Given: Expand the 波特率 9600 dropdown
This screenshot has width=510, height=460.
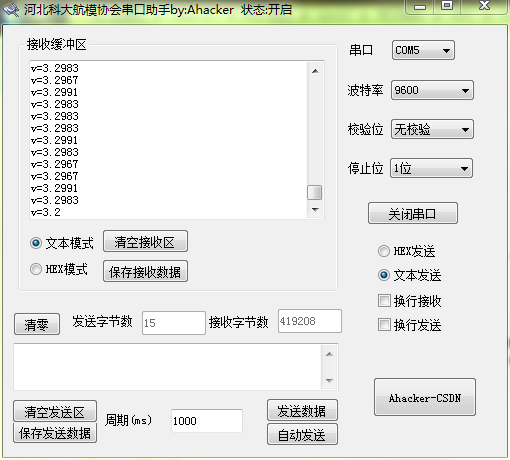Looking at the screenshot, I should [432, 90].
